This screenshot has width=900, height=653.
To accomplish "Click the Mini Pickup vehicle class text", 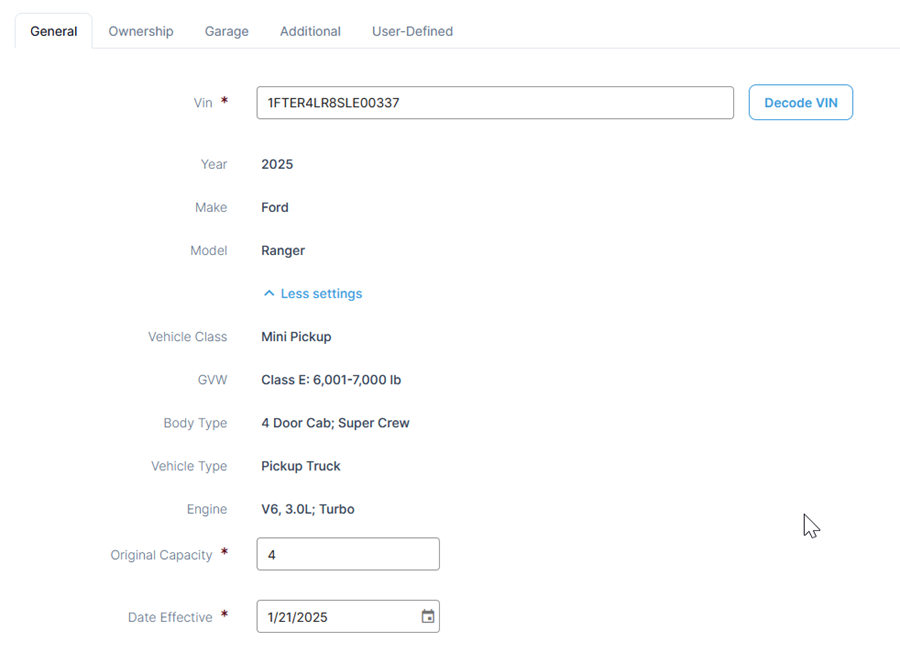I will coord(296,337).
